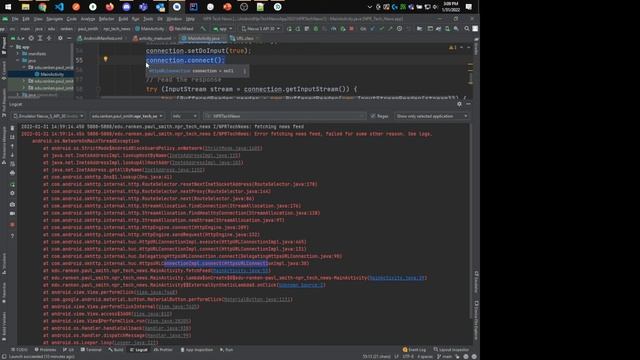The width and height of the screenshot is (640, 360).
Task: Open the App Inspection tool window
Action: (197, 350)
